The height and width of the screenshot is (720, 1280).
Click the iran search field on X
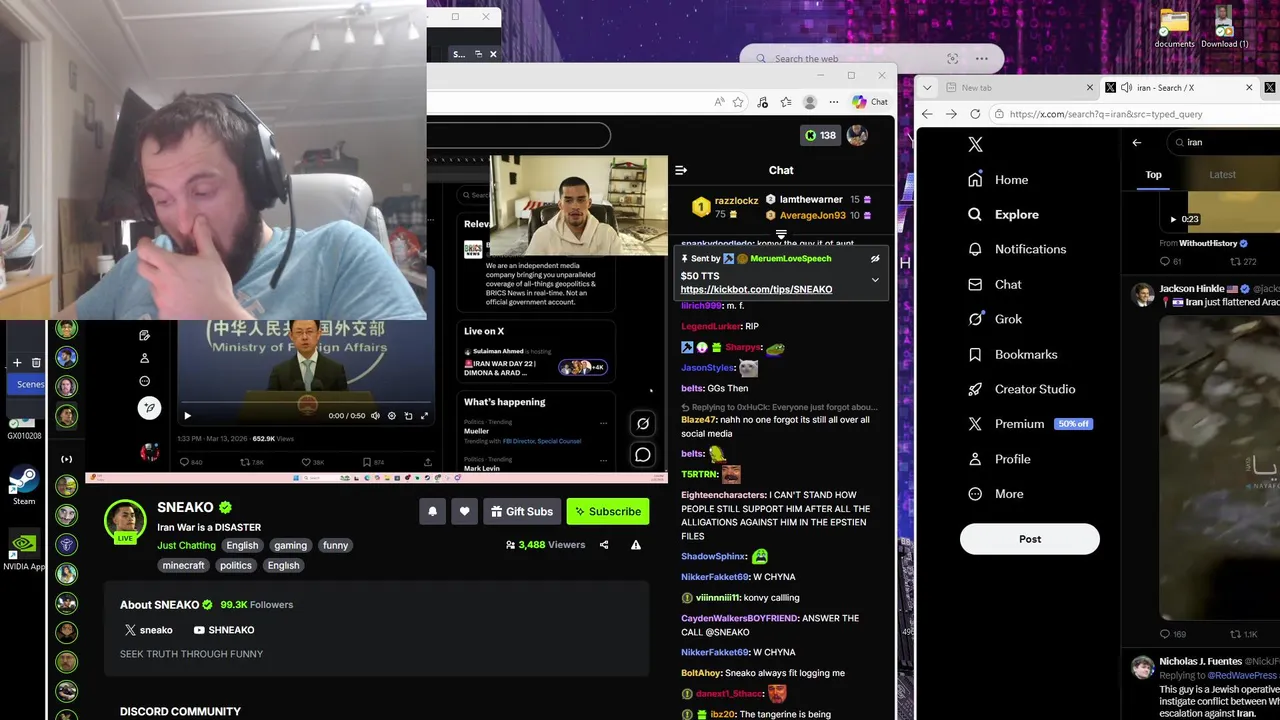[x=1224, y=142]
